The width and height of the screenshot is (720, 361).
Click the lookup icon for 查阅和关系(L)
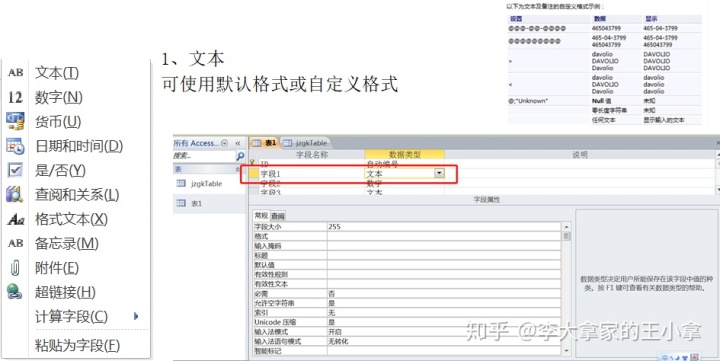pos(15,195)
